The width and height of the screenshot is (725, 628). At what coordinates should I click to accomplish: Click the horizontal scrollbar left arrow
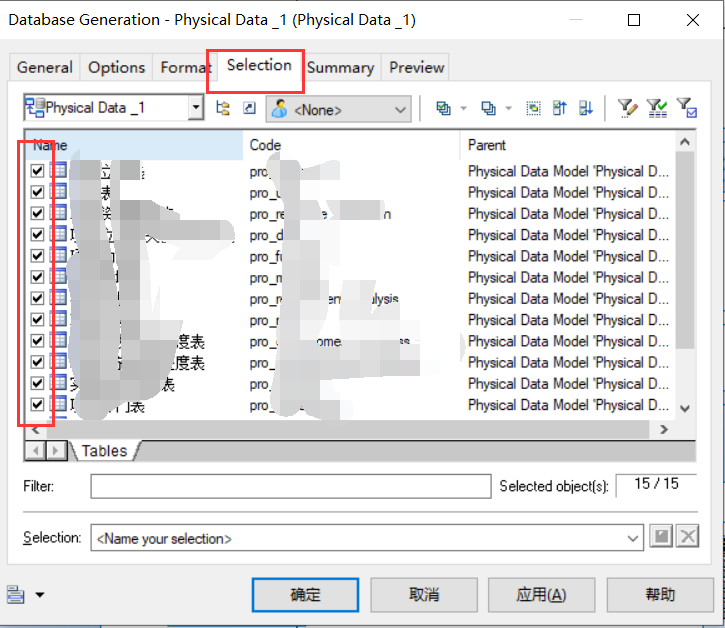pos(36,430)
